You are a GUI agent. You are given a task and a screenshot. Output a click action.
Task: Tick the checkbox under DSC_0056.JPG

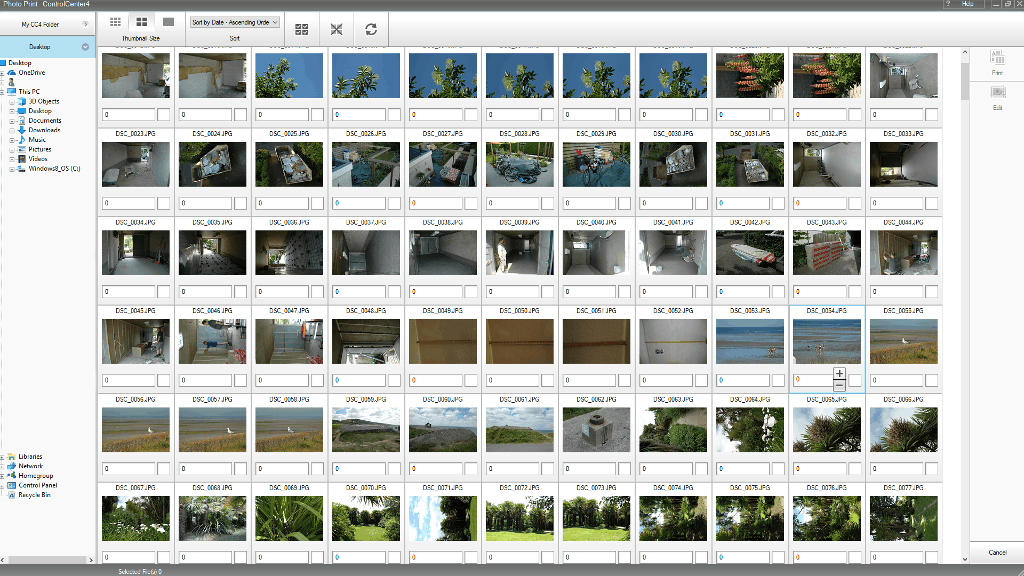(163, 468)
